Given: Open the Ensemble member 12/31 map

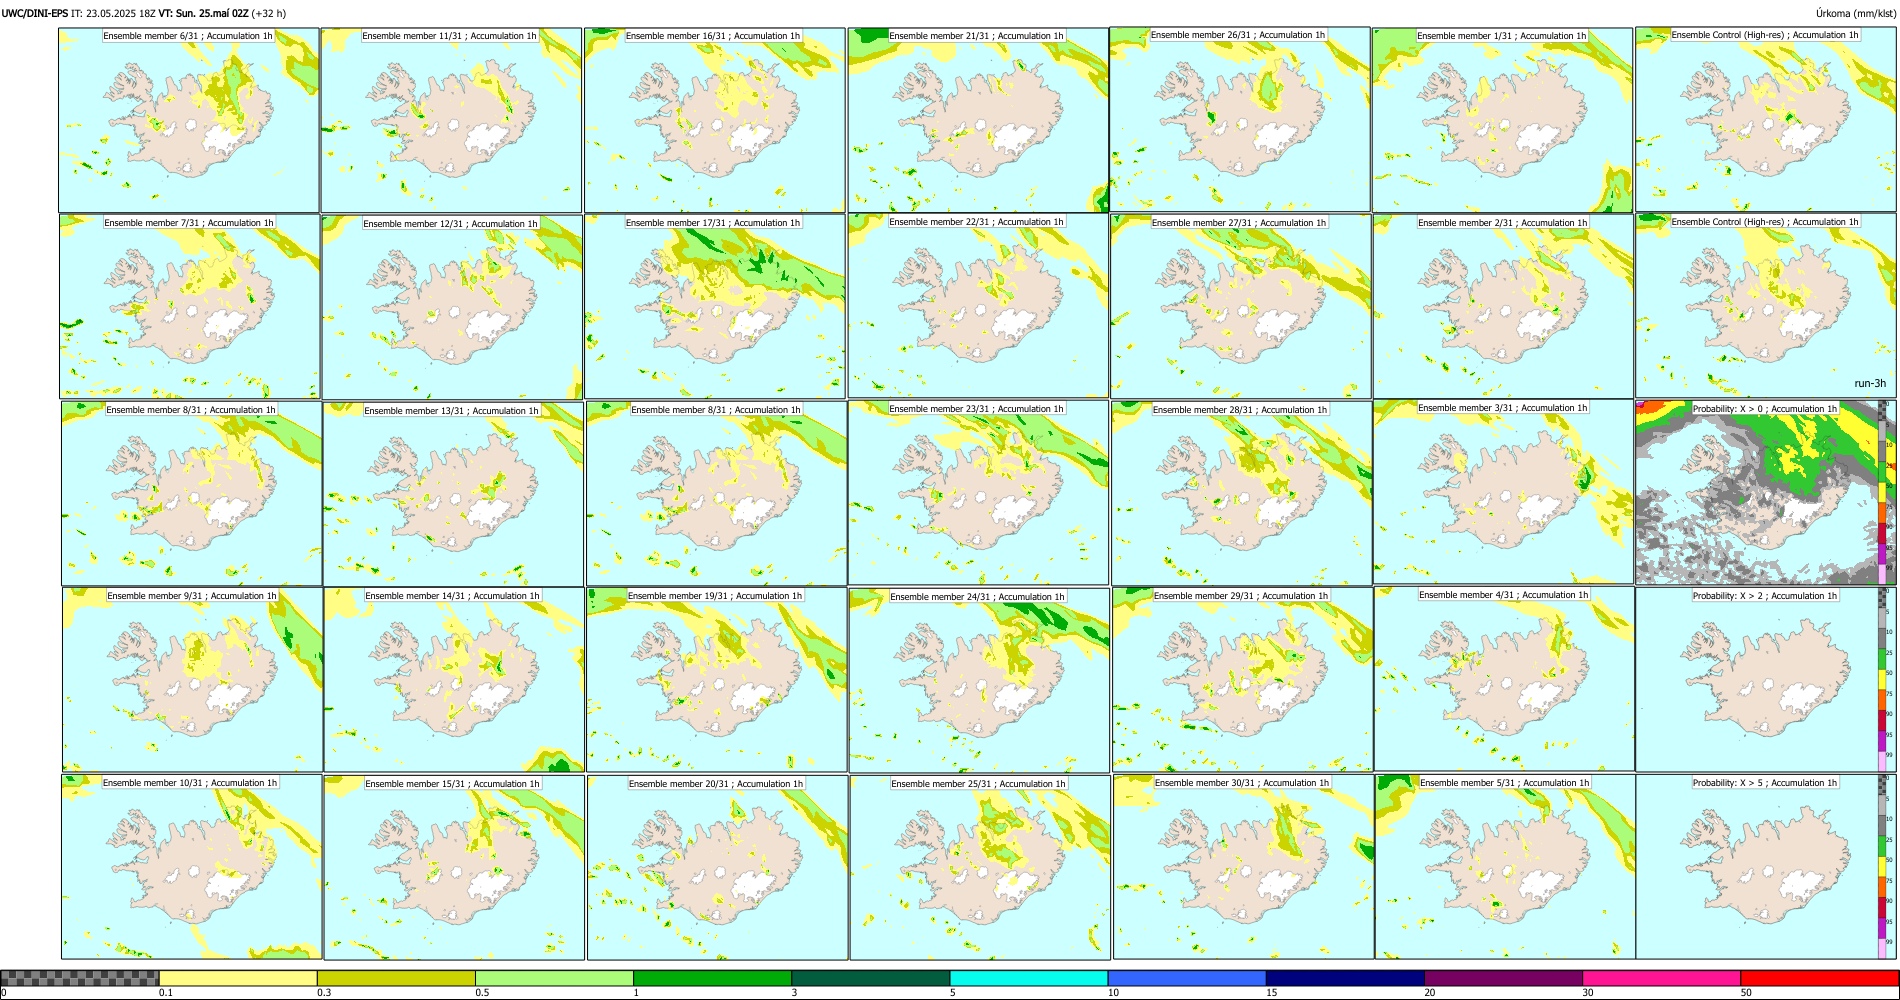Looking at the screenshot, I should pos(452,306).
